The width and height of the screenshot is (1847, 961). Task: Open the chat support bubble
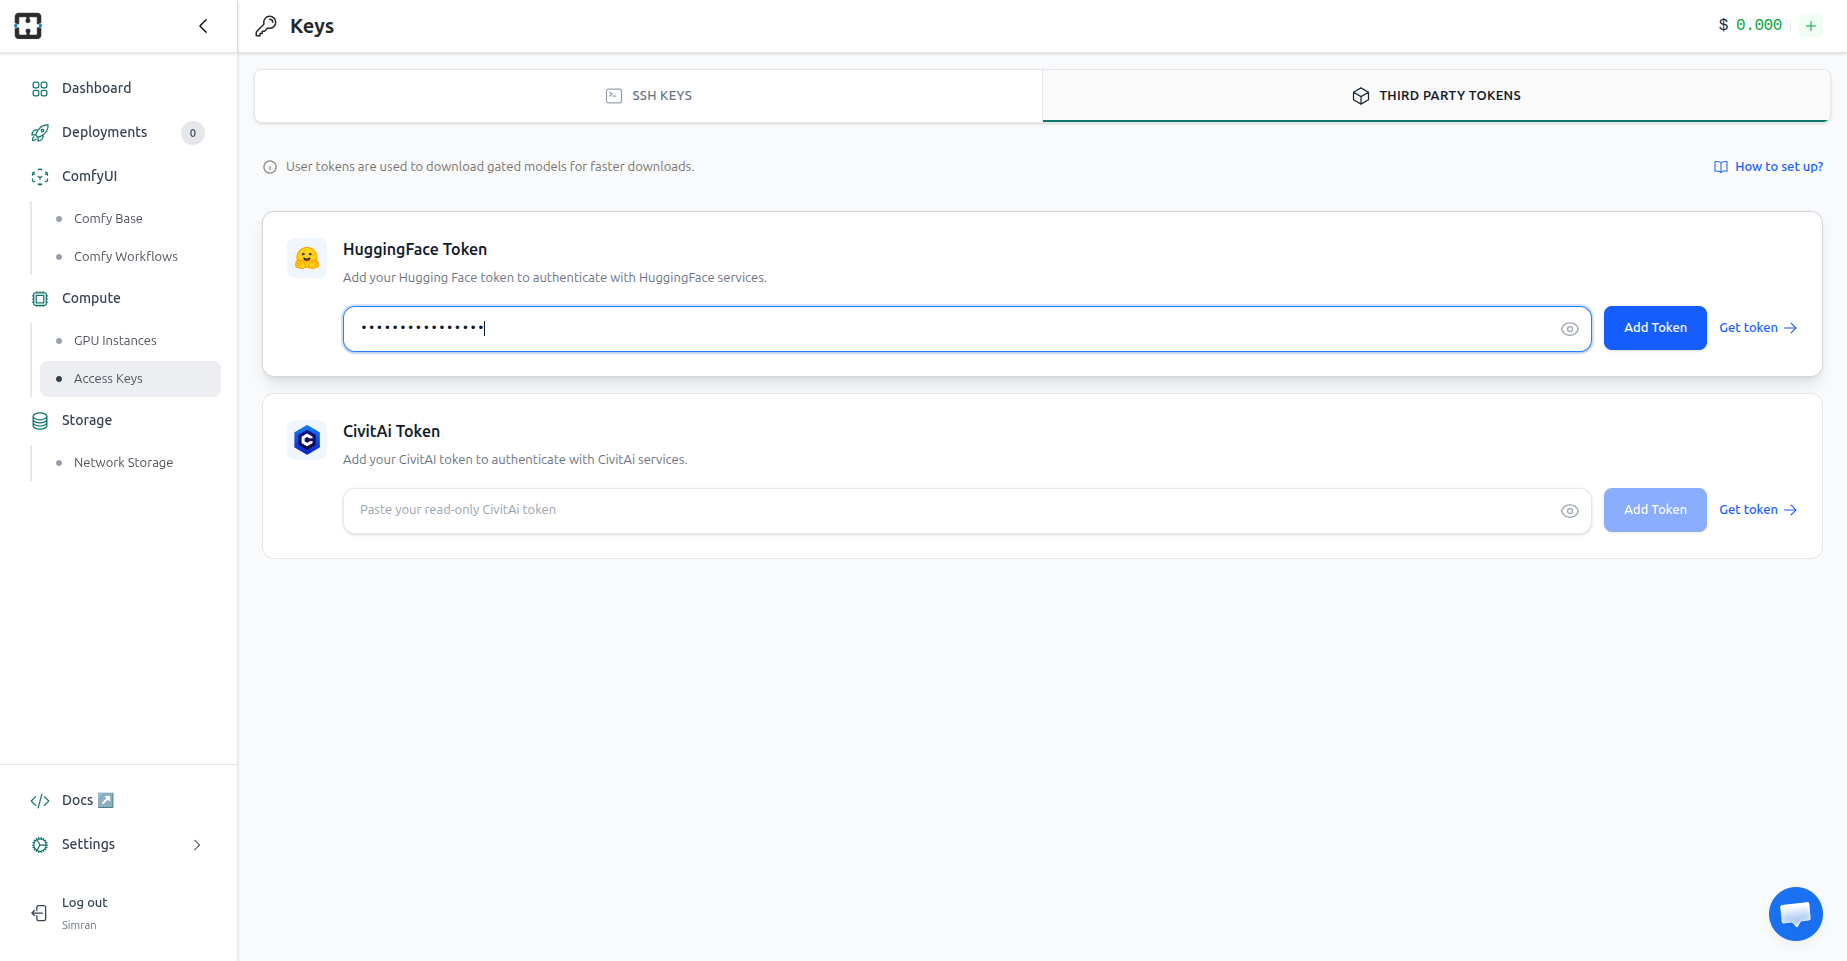(x=1796, y=914)
